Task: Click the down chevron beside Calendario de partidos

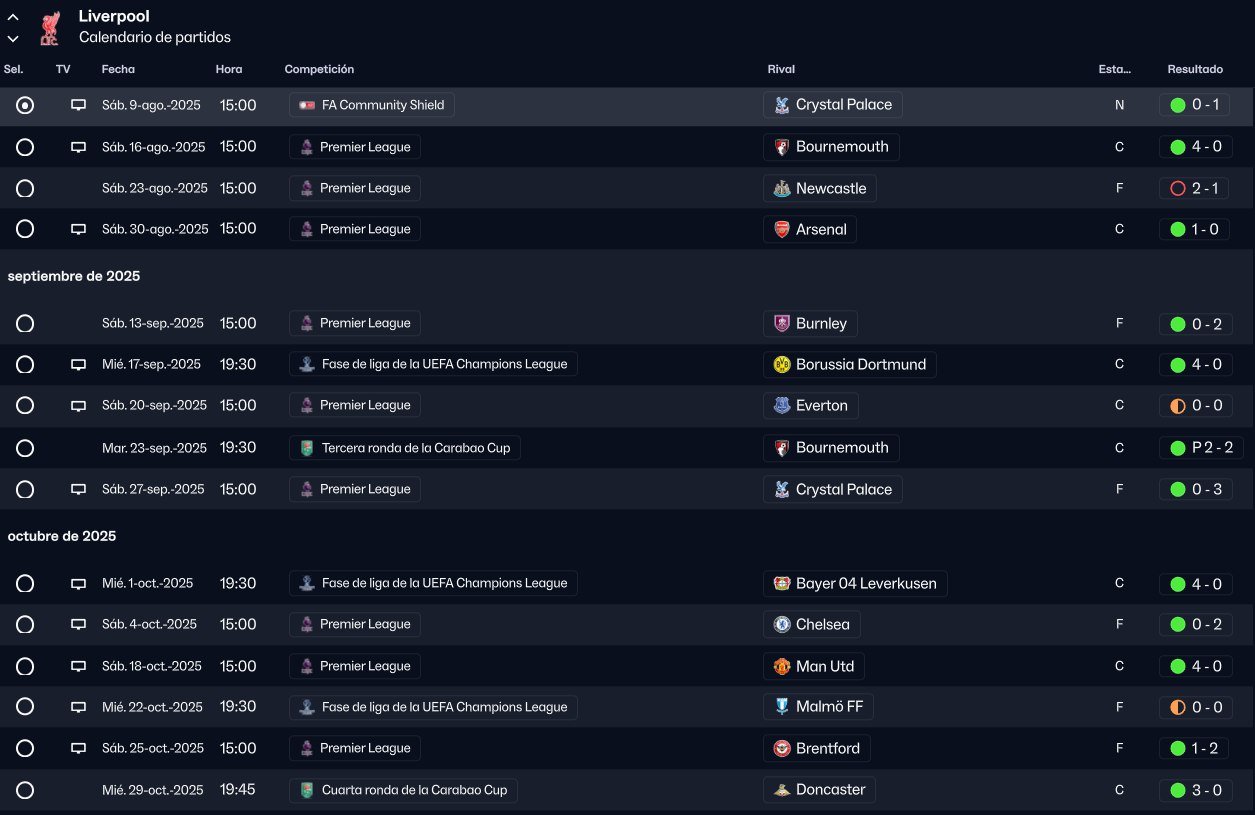Action: [x=13, y=39]
